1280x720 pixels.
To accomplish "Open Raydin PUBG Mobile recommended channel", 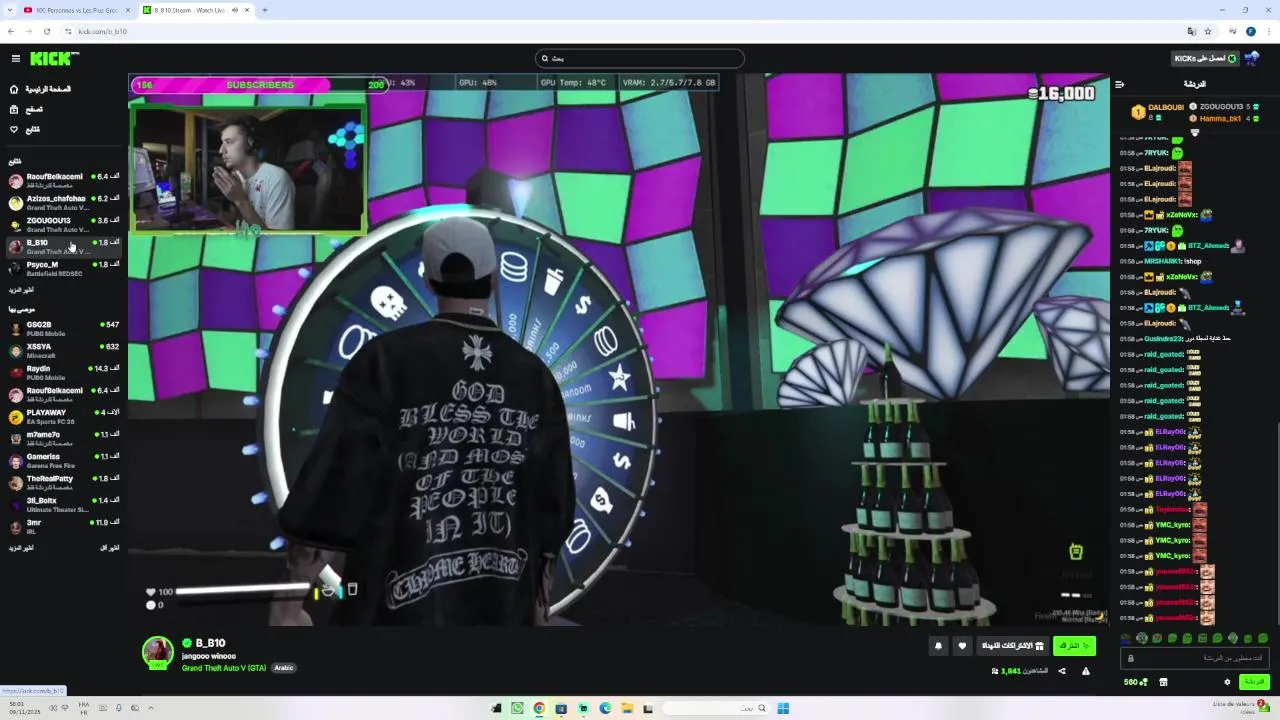I will (64, 372).
